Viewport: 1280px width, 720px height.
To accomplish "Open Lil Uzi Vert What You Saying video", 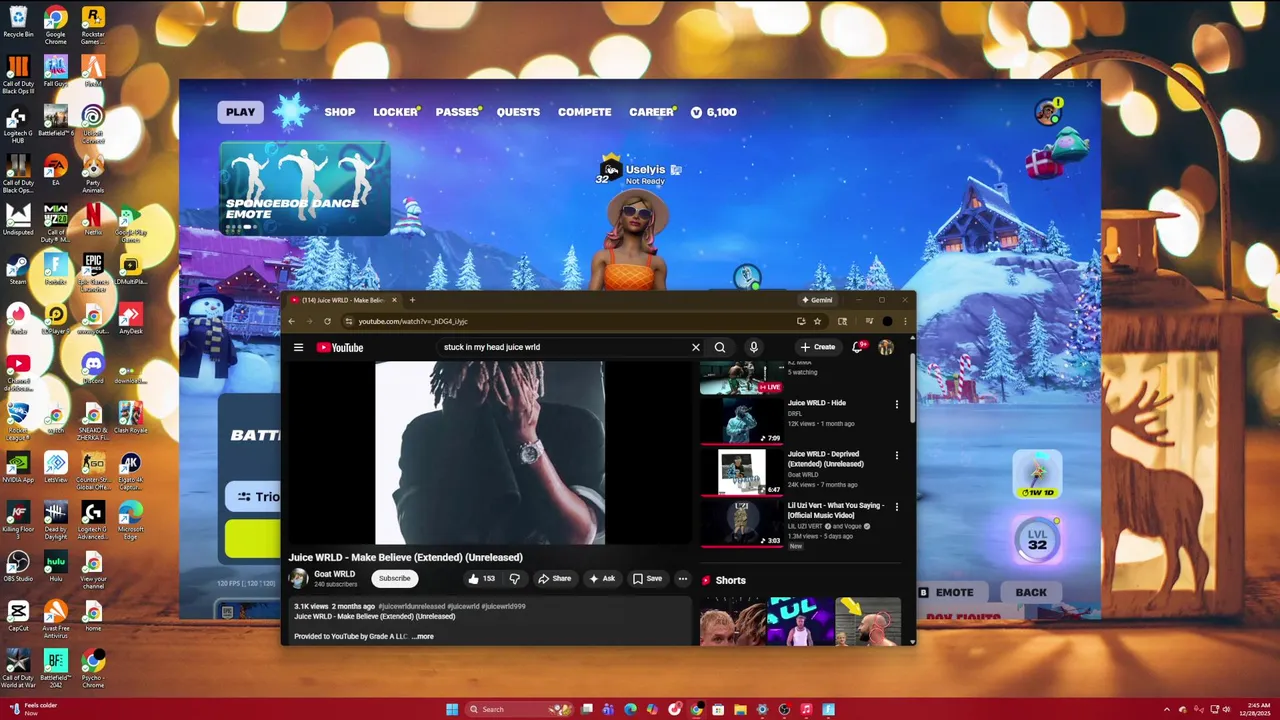I will coord(740,524).
